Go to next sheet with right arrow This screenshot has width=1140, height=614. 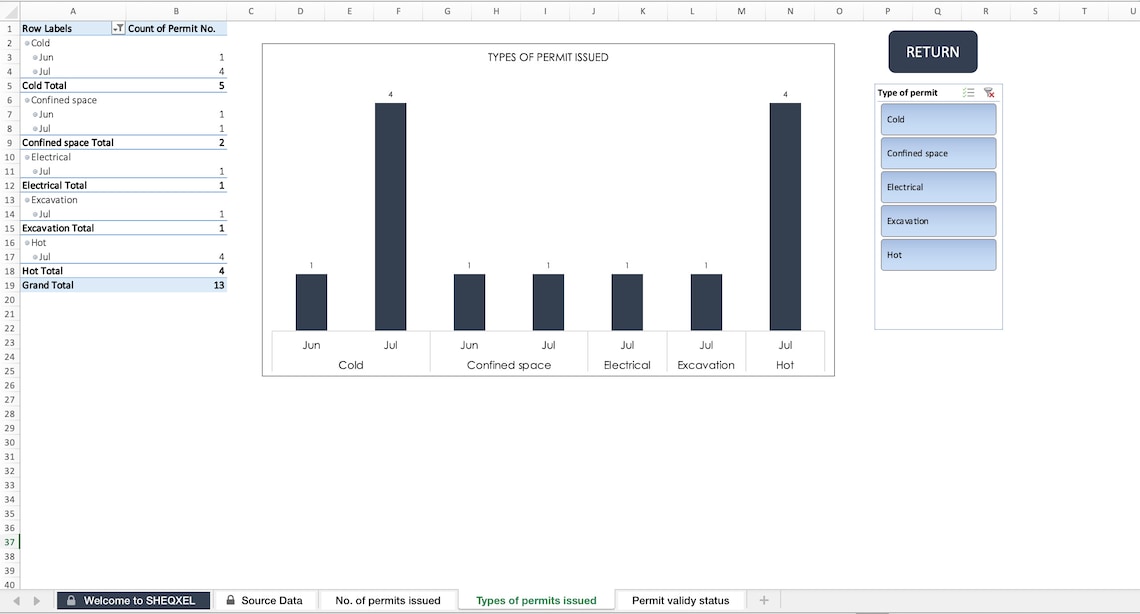(36, 600)
